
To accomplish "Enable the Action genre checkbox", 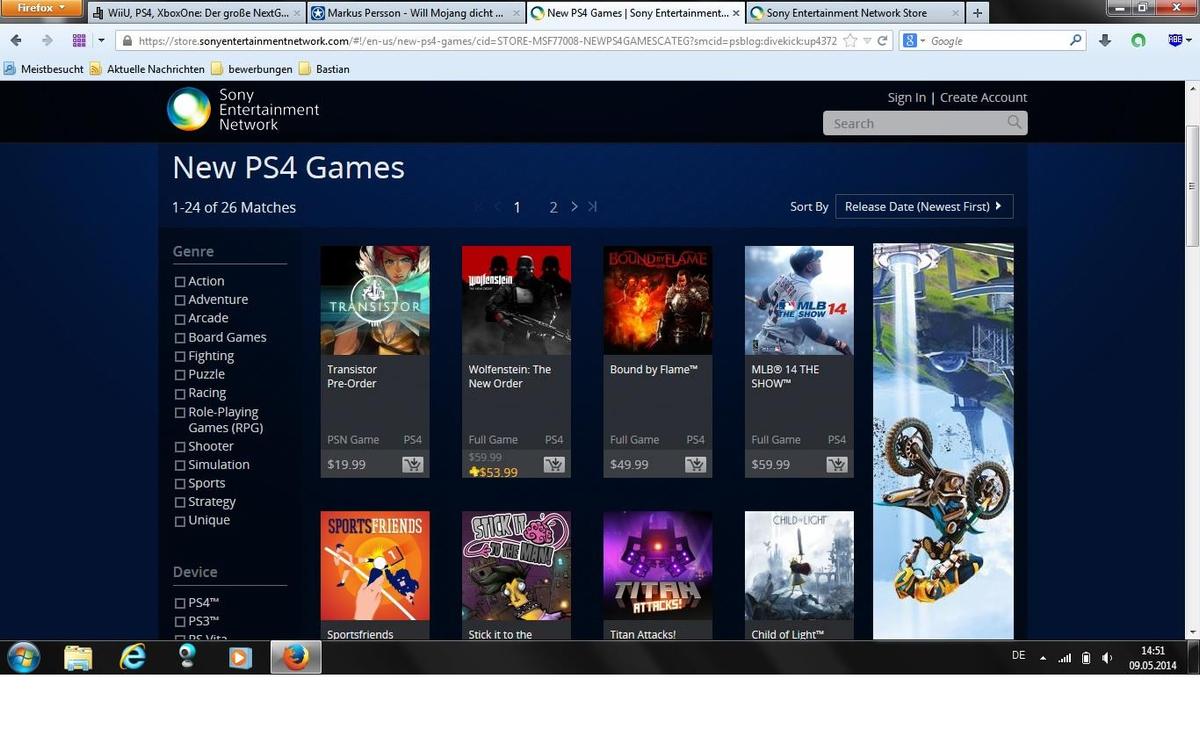I will pos(180,282).
